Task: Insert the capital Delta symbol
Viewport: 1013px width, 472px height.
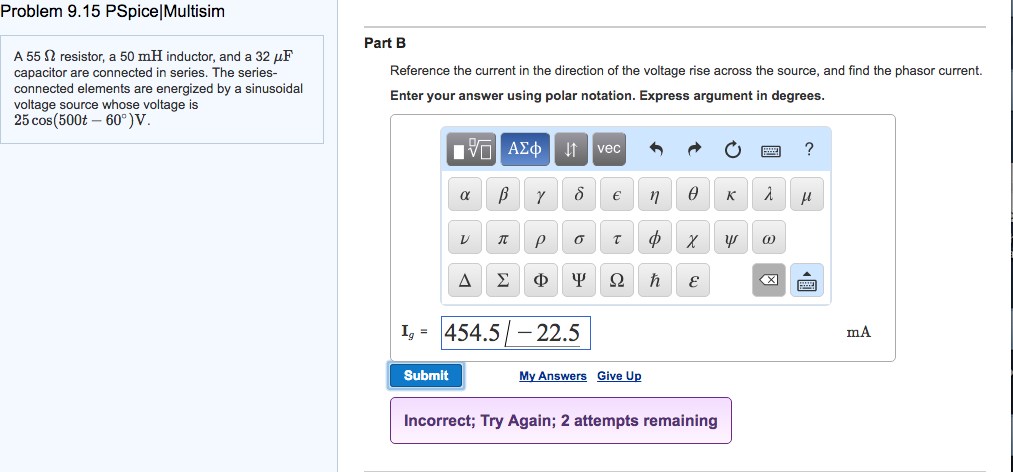Action: 464,281
